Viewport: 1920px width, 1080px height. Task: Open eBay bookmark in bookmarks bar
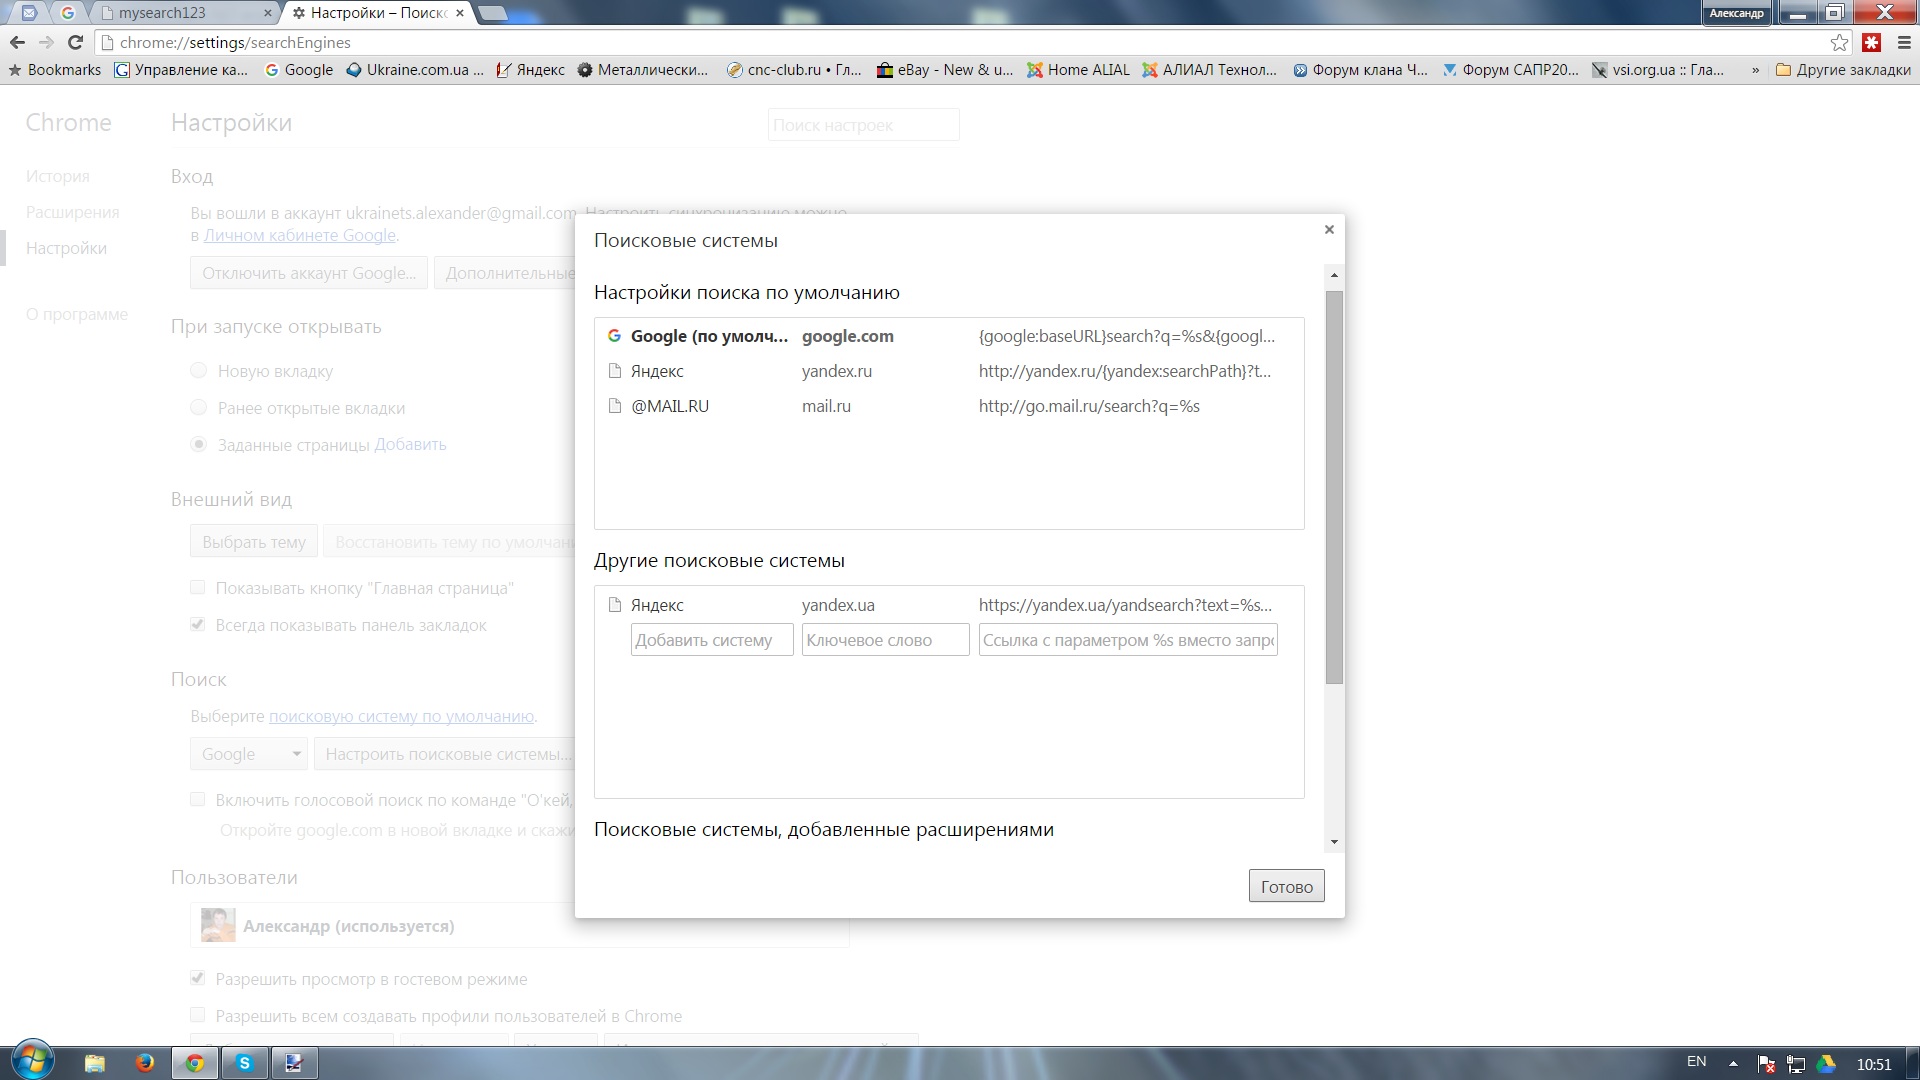coord(945,70)
